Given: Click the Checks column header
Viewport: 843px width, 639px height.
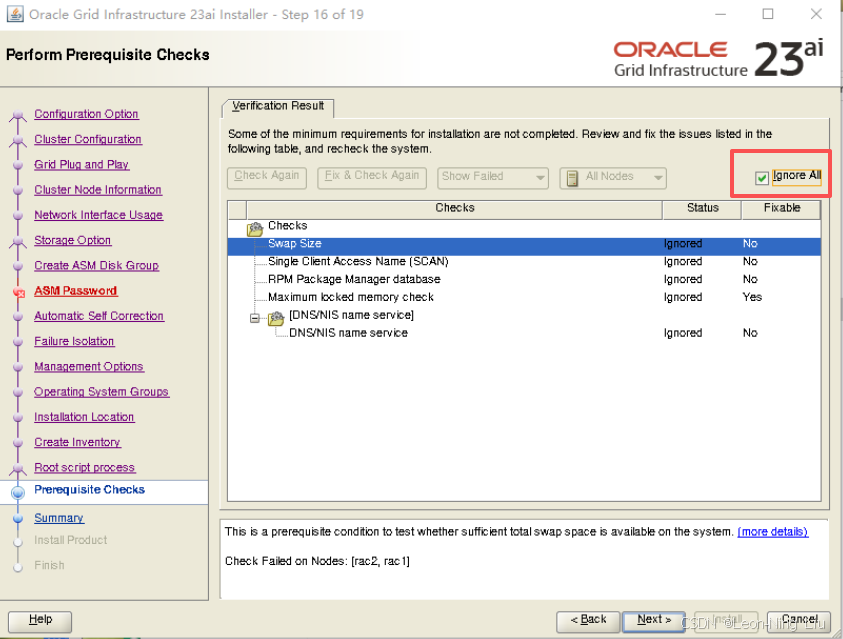Looking at the screenshot, I should point(454,208).
